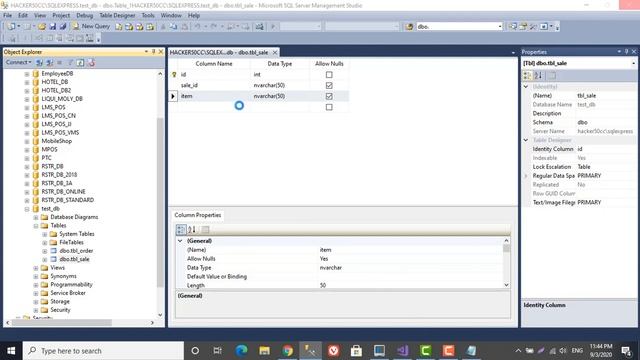Viewport: 640px width, 360px height.
Task: Expand the dbo.tbl_order table node
Action: point(45,251)
